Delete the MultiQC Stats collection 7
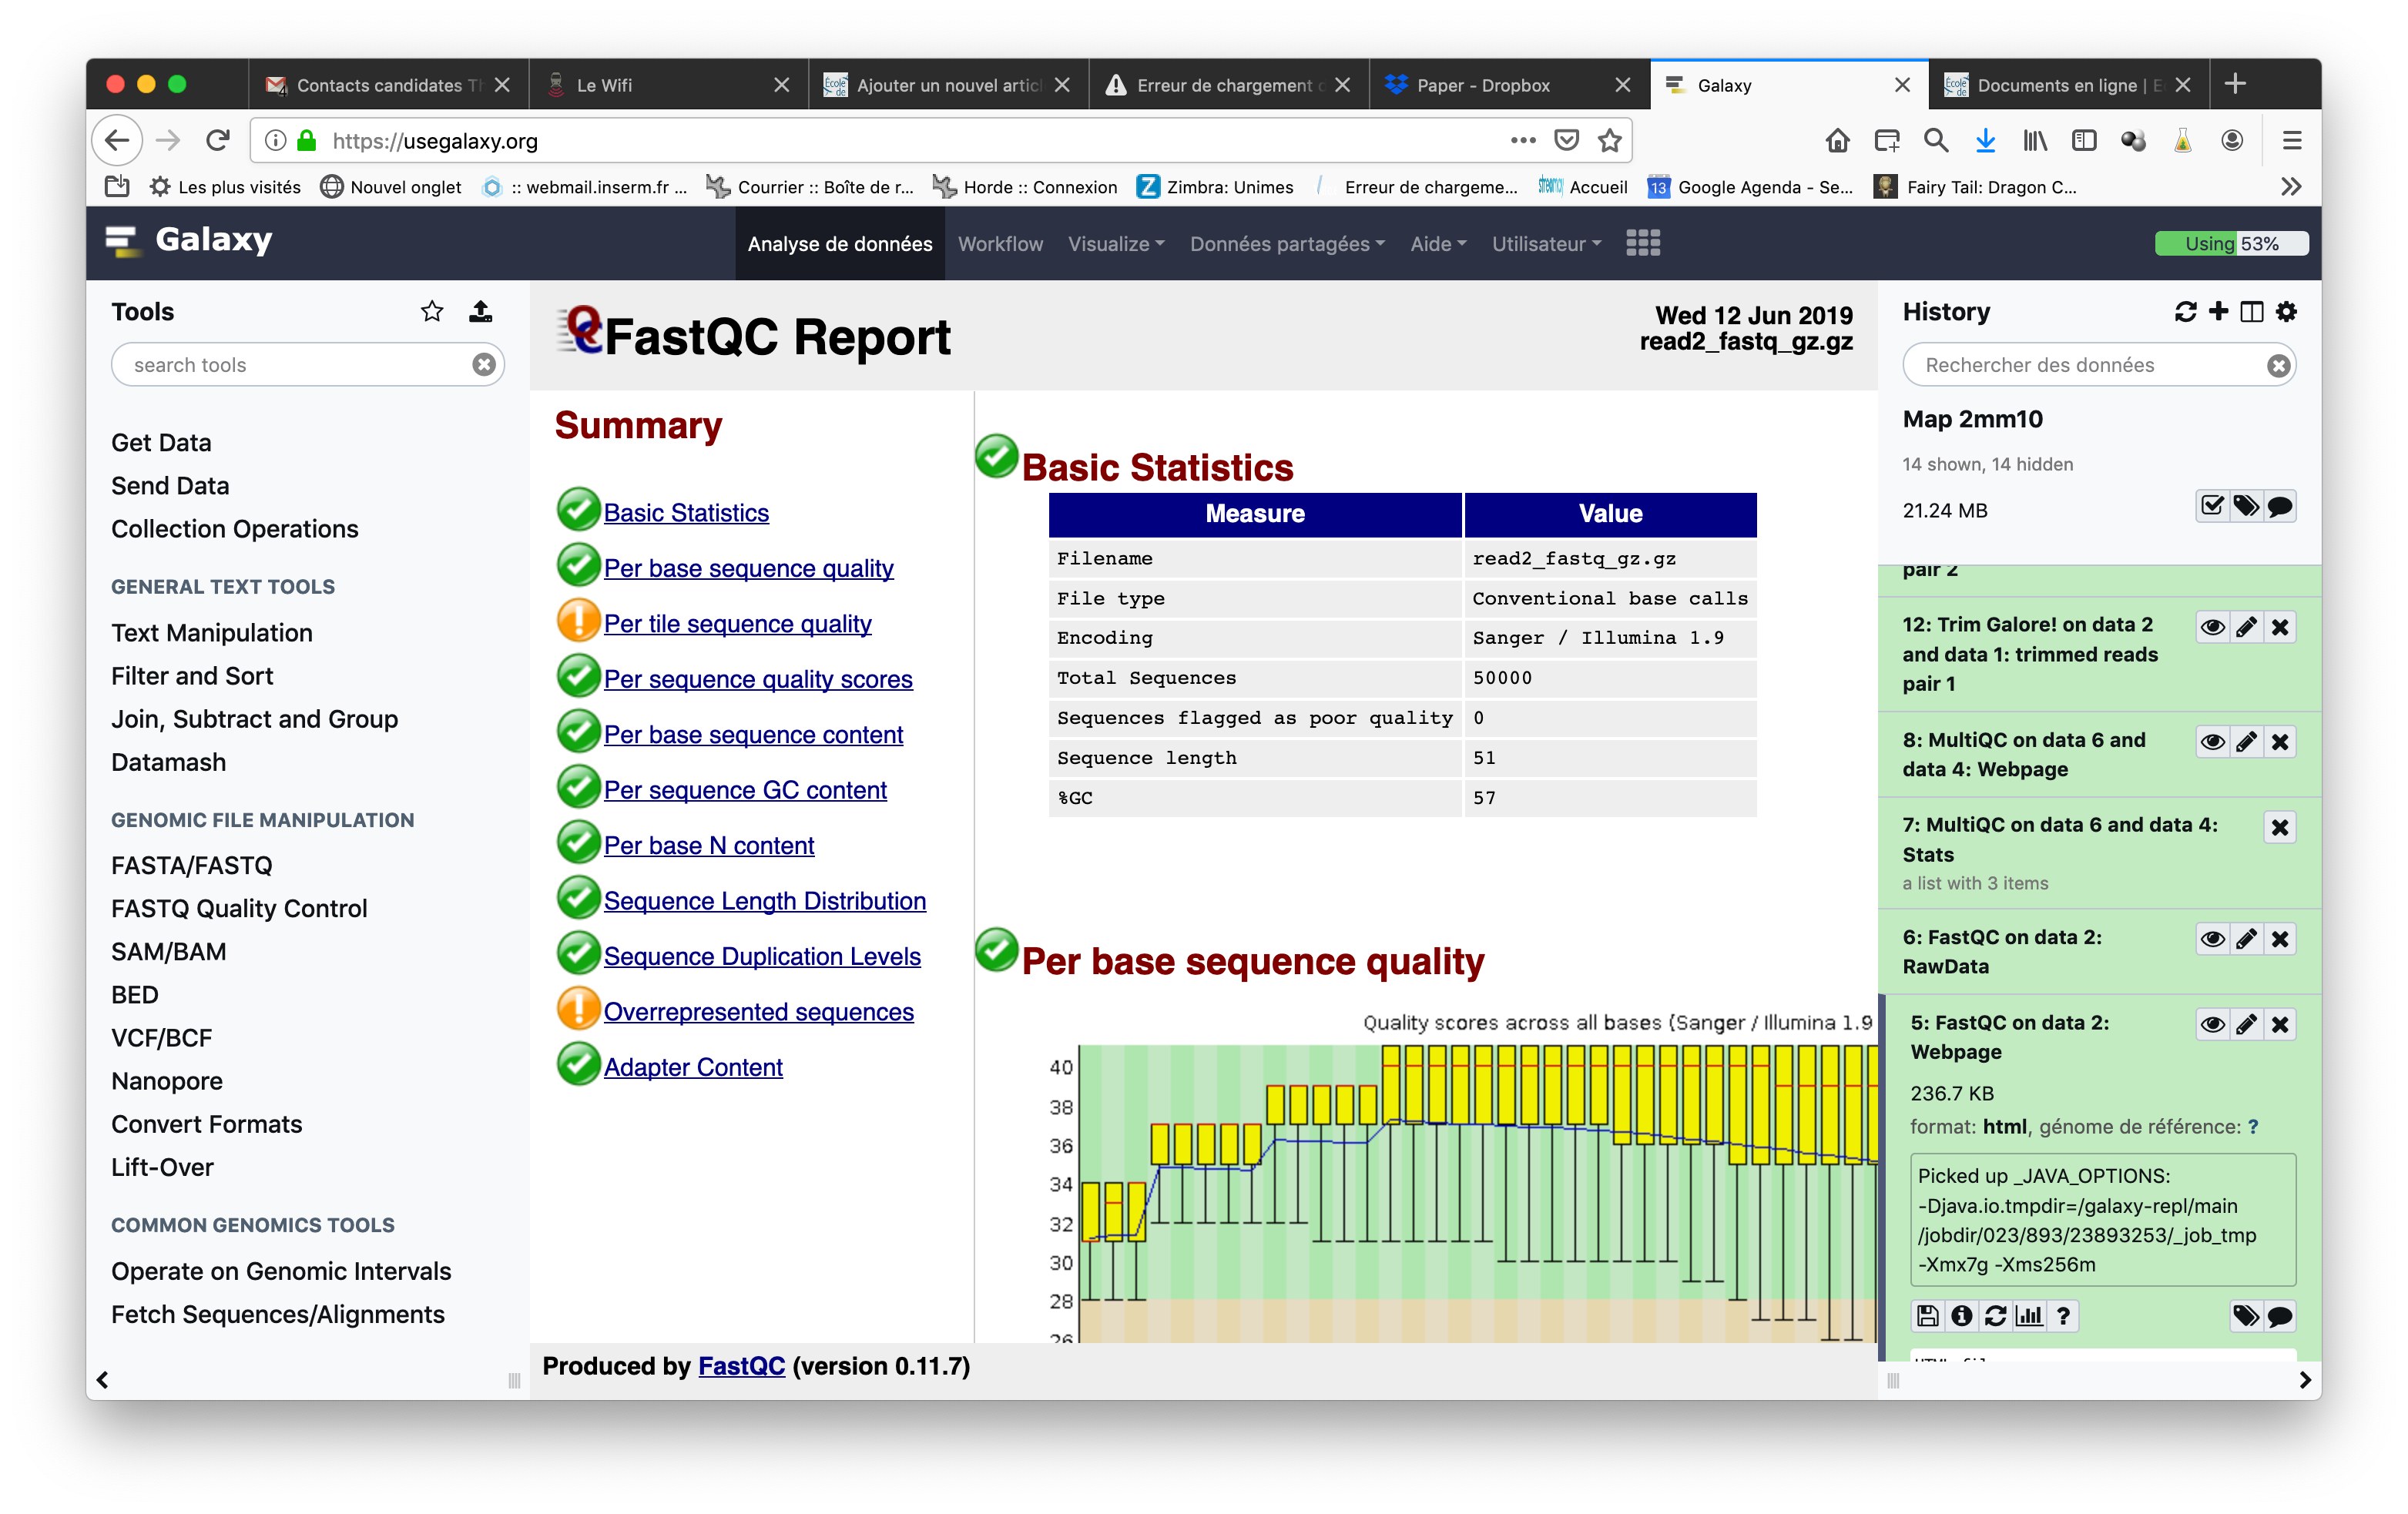The image size is (2408, 1514). pos(2280,827)
